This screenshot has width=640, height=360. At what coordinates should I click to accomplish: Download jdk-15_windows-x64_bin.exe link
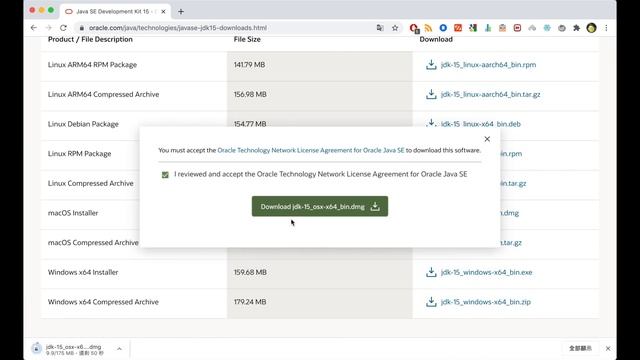point(486,272)
